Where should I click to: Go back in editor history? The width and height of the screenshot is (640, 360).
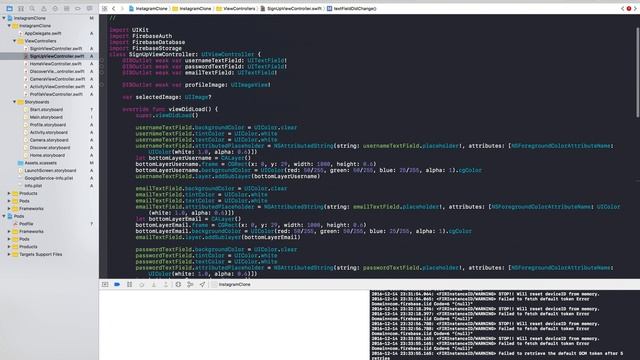click(x=114, y=8)
